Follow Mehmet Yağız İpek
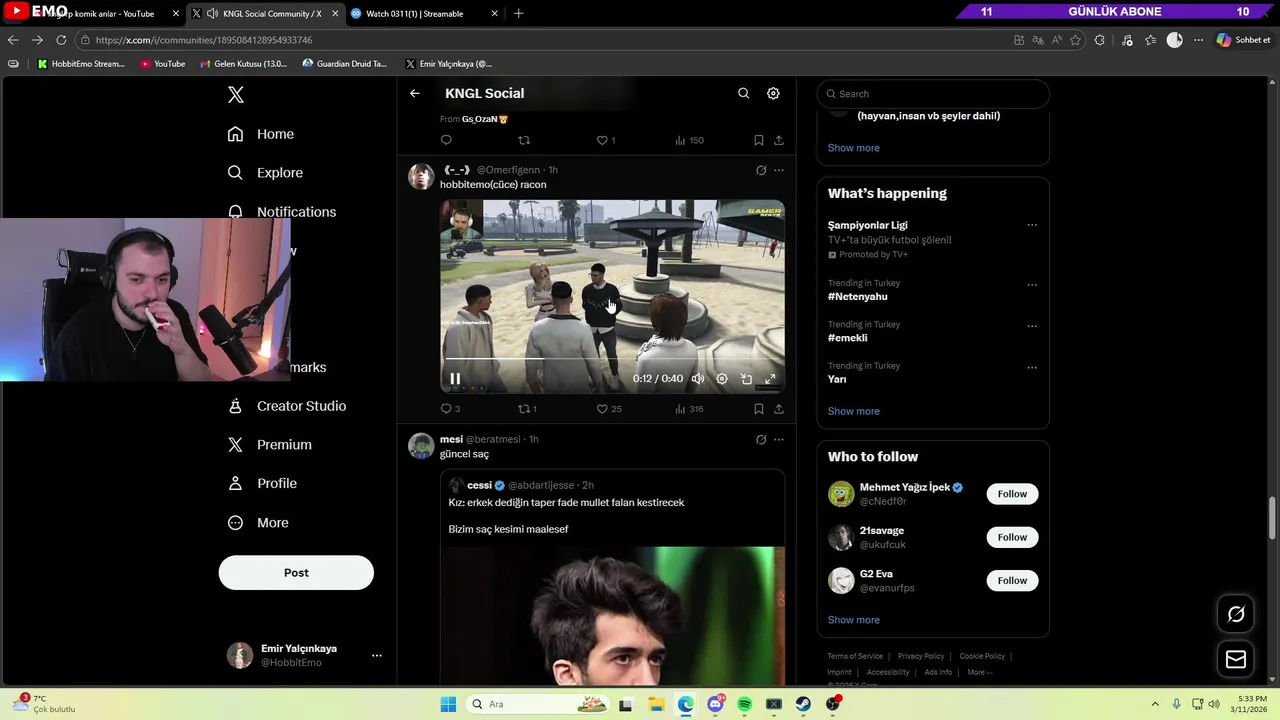 [1012, 494]
